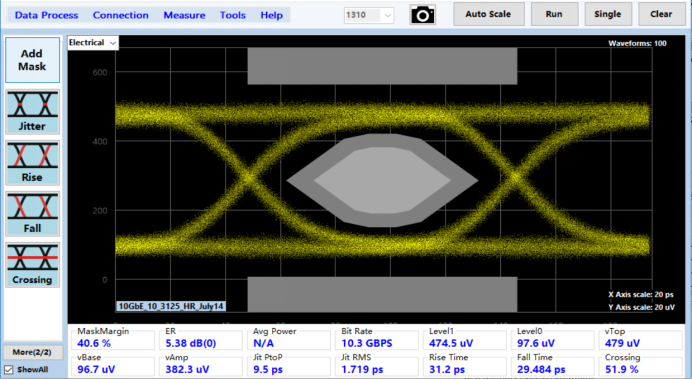
Task: Click the 10GbE_10_3125_HR_July14 mask label
Action: [171, 306]
